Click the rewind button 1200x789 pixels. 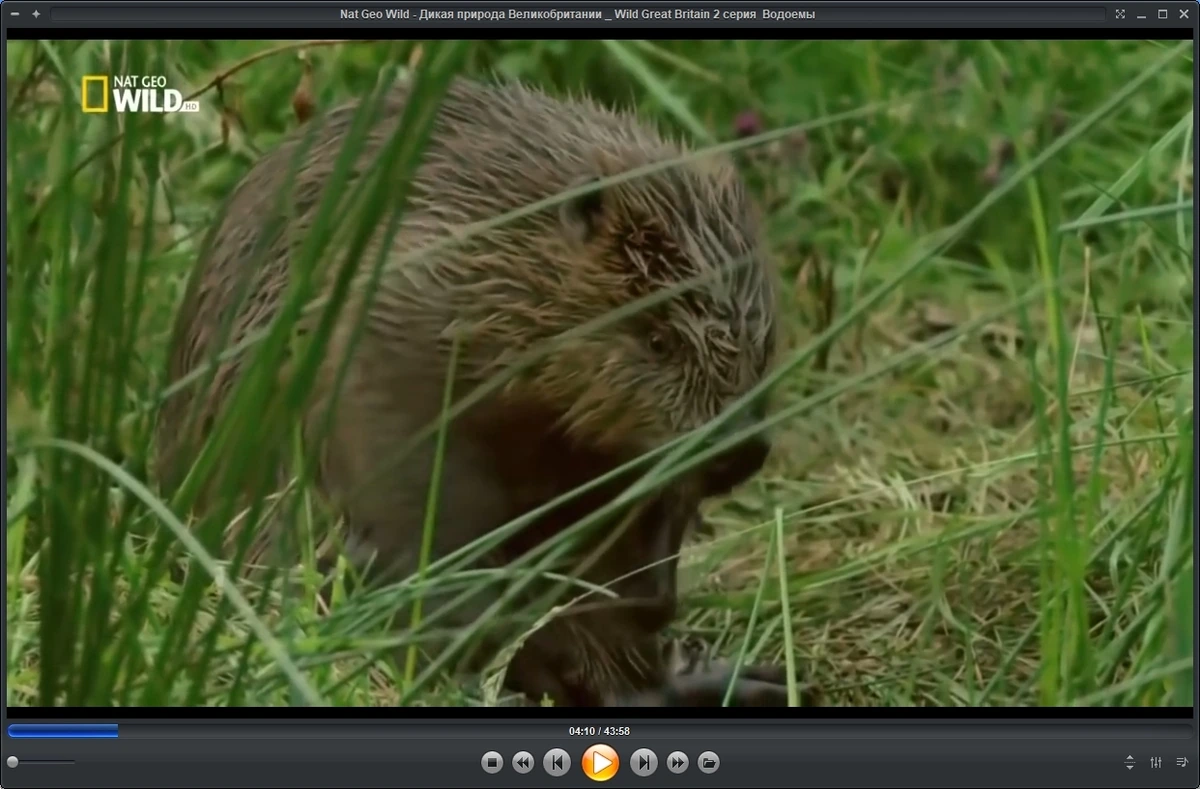point(523,763)
